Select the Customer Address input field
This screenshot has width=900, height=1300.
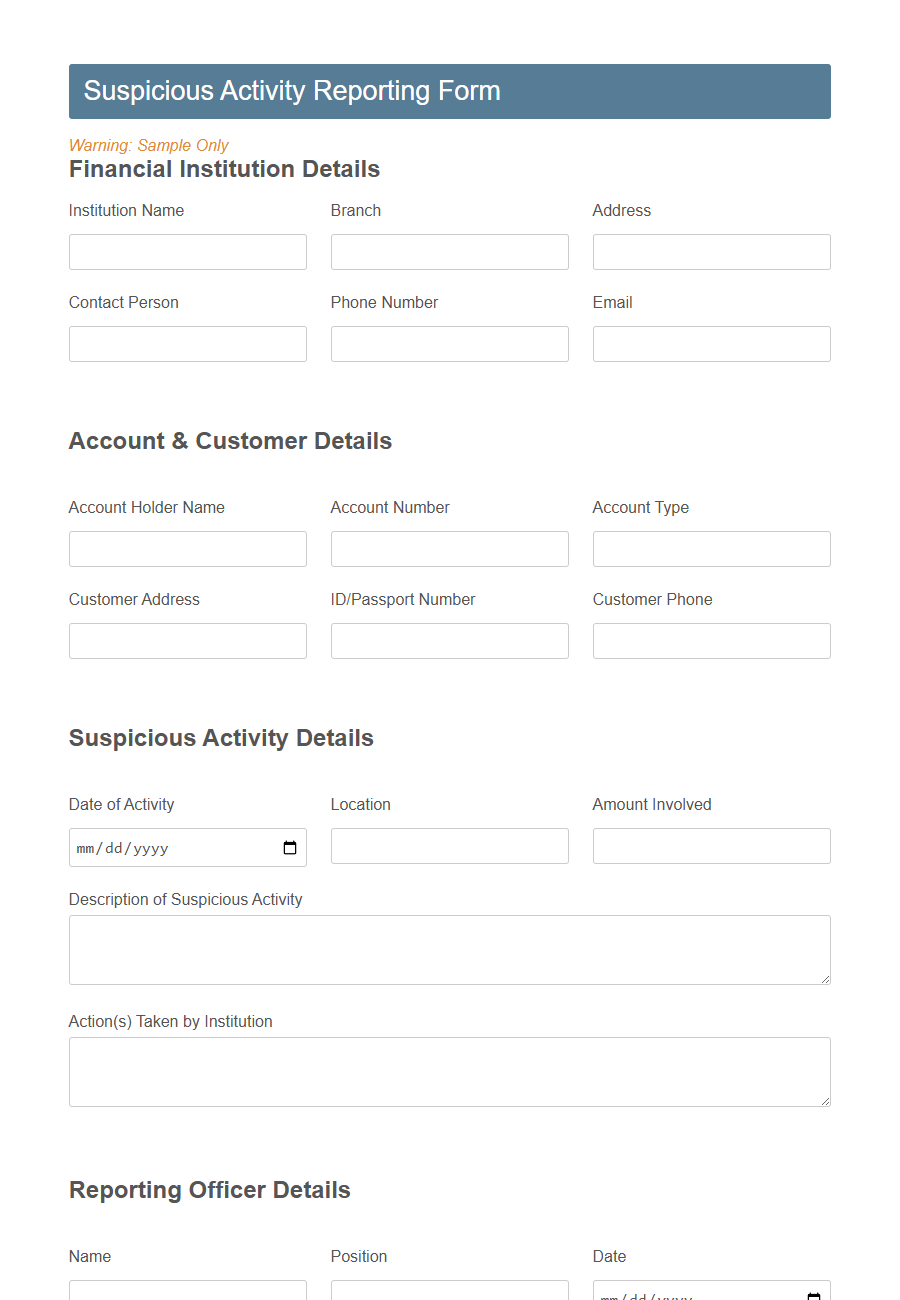pyautogui.click(x=187, y=640)
